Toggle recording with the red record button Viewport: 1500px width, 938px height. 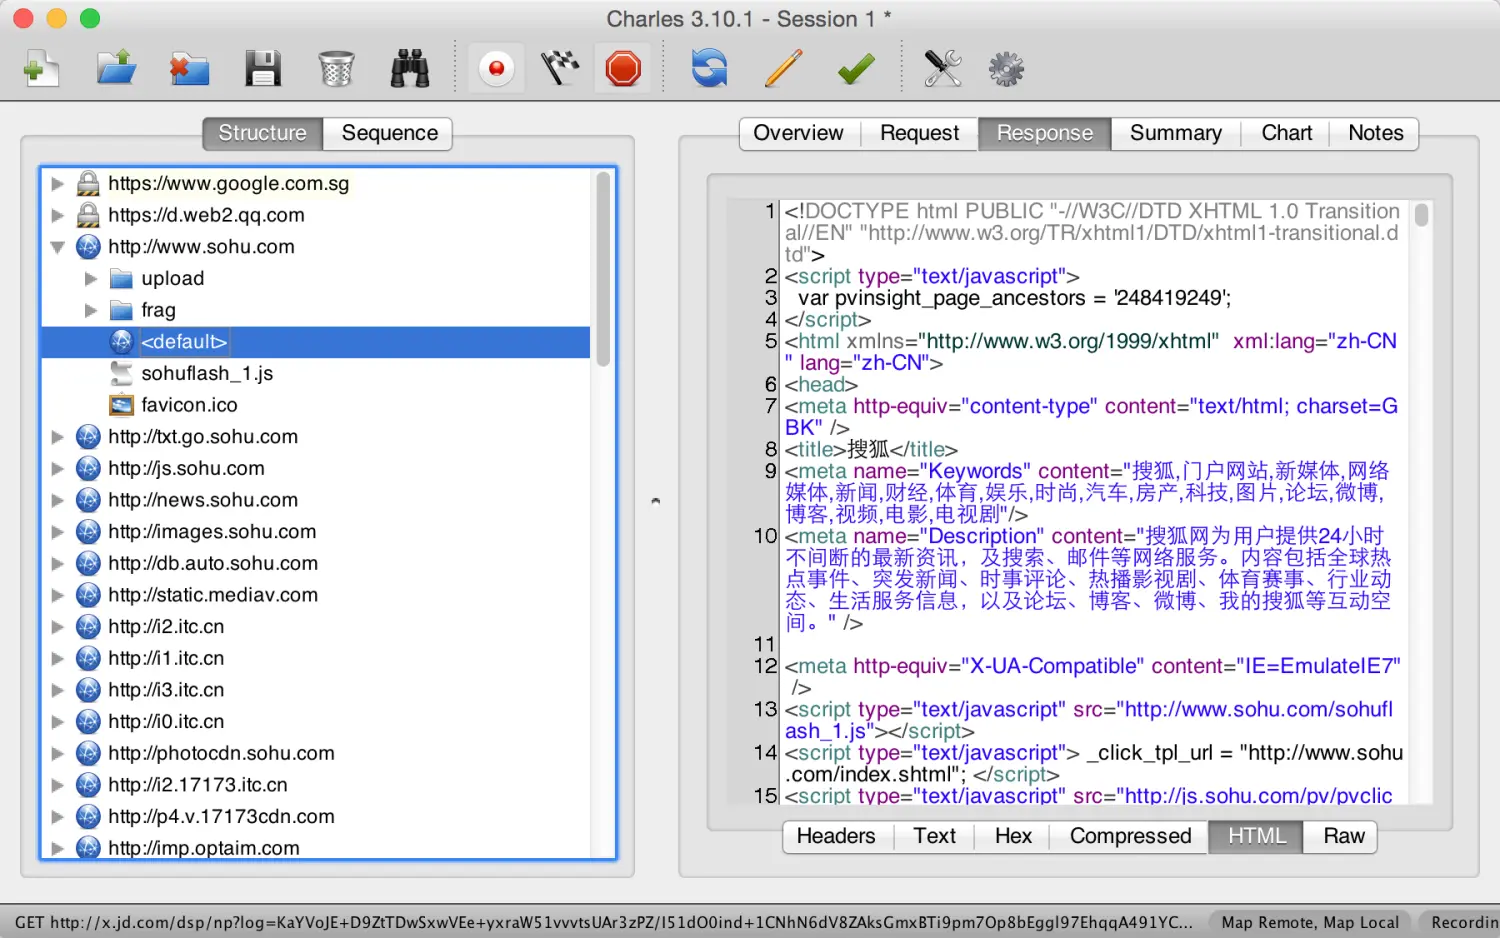coord(496,68)
